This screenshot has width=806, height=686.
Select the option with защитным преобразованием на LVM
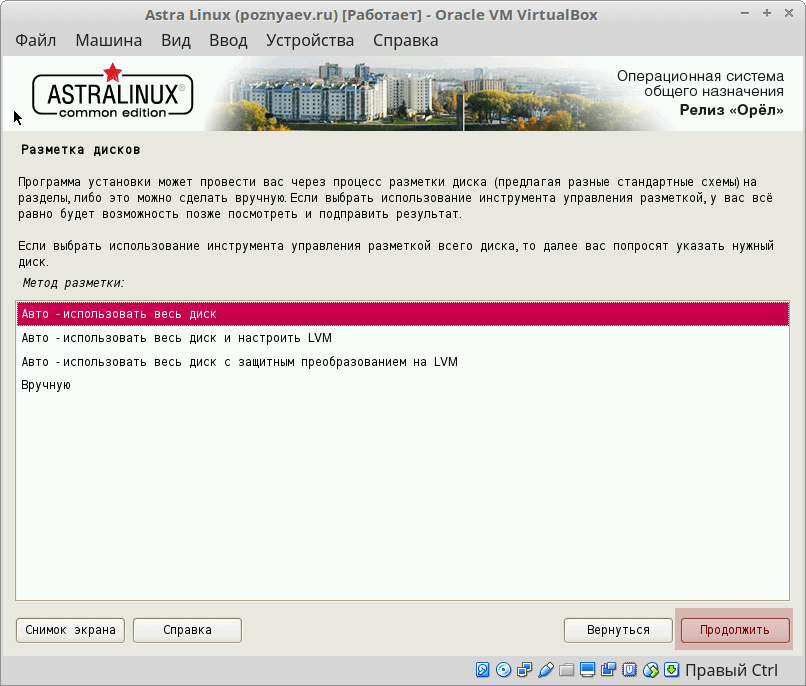point(402,362)
